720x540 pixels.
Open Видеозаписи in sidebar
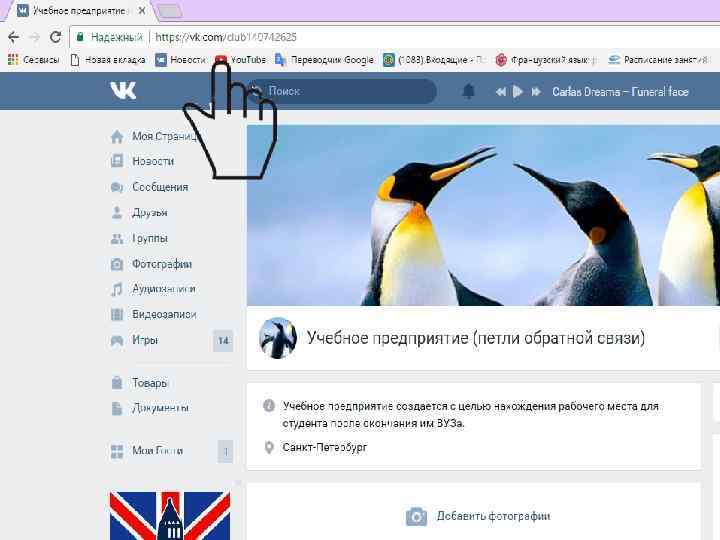tap(164, 315)
